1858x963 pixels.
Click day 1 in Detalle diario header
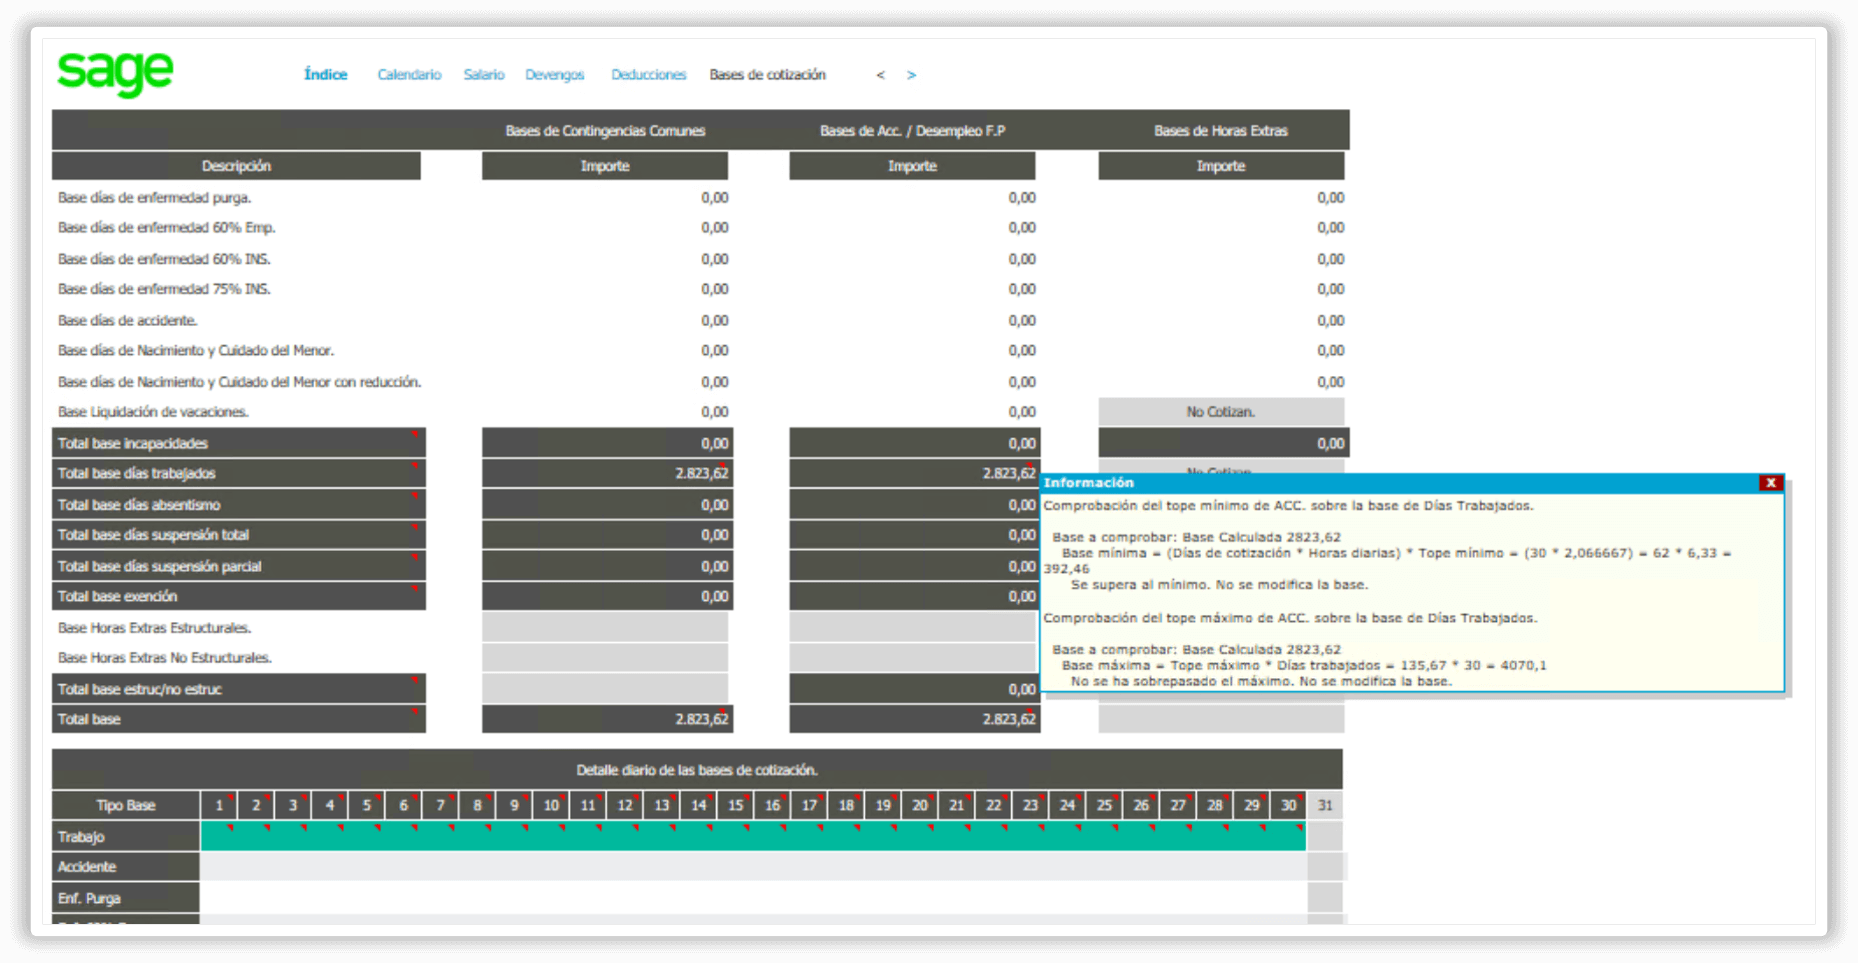(219, 805)
